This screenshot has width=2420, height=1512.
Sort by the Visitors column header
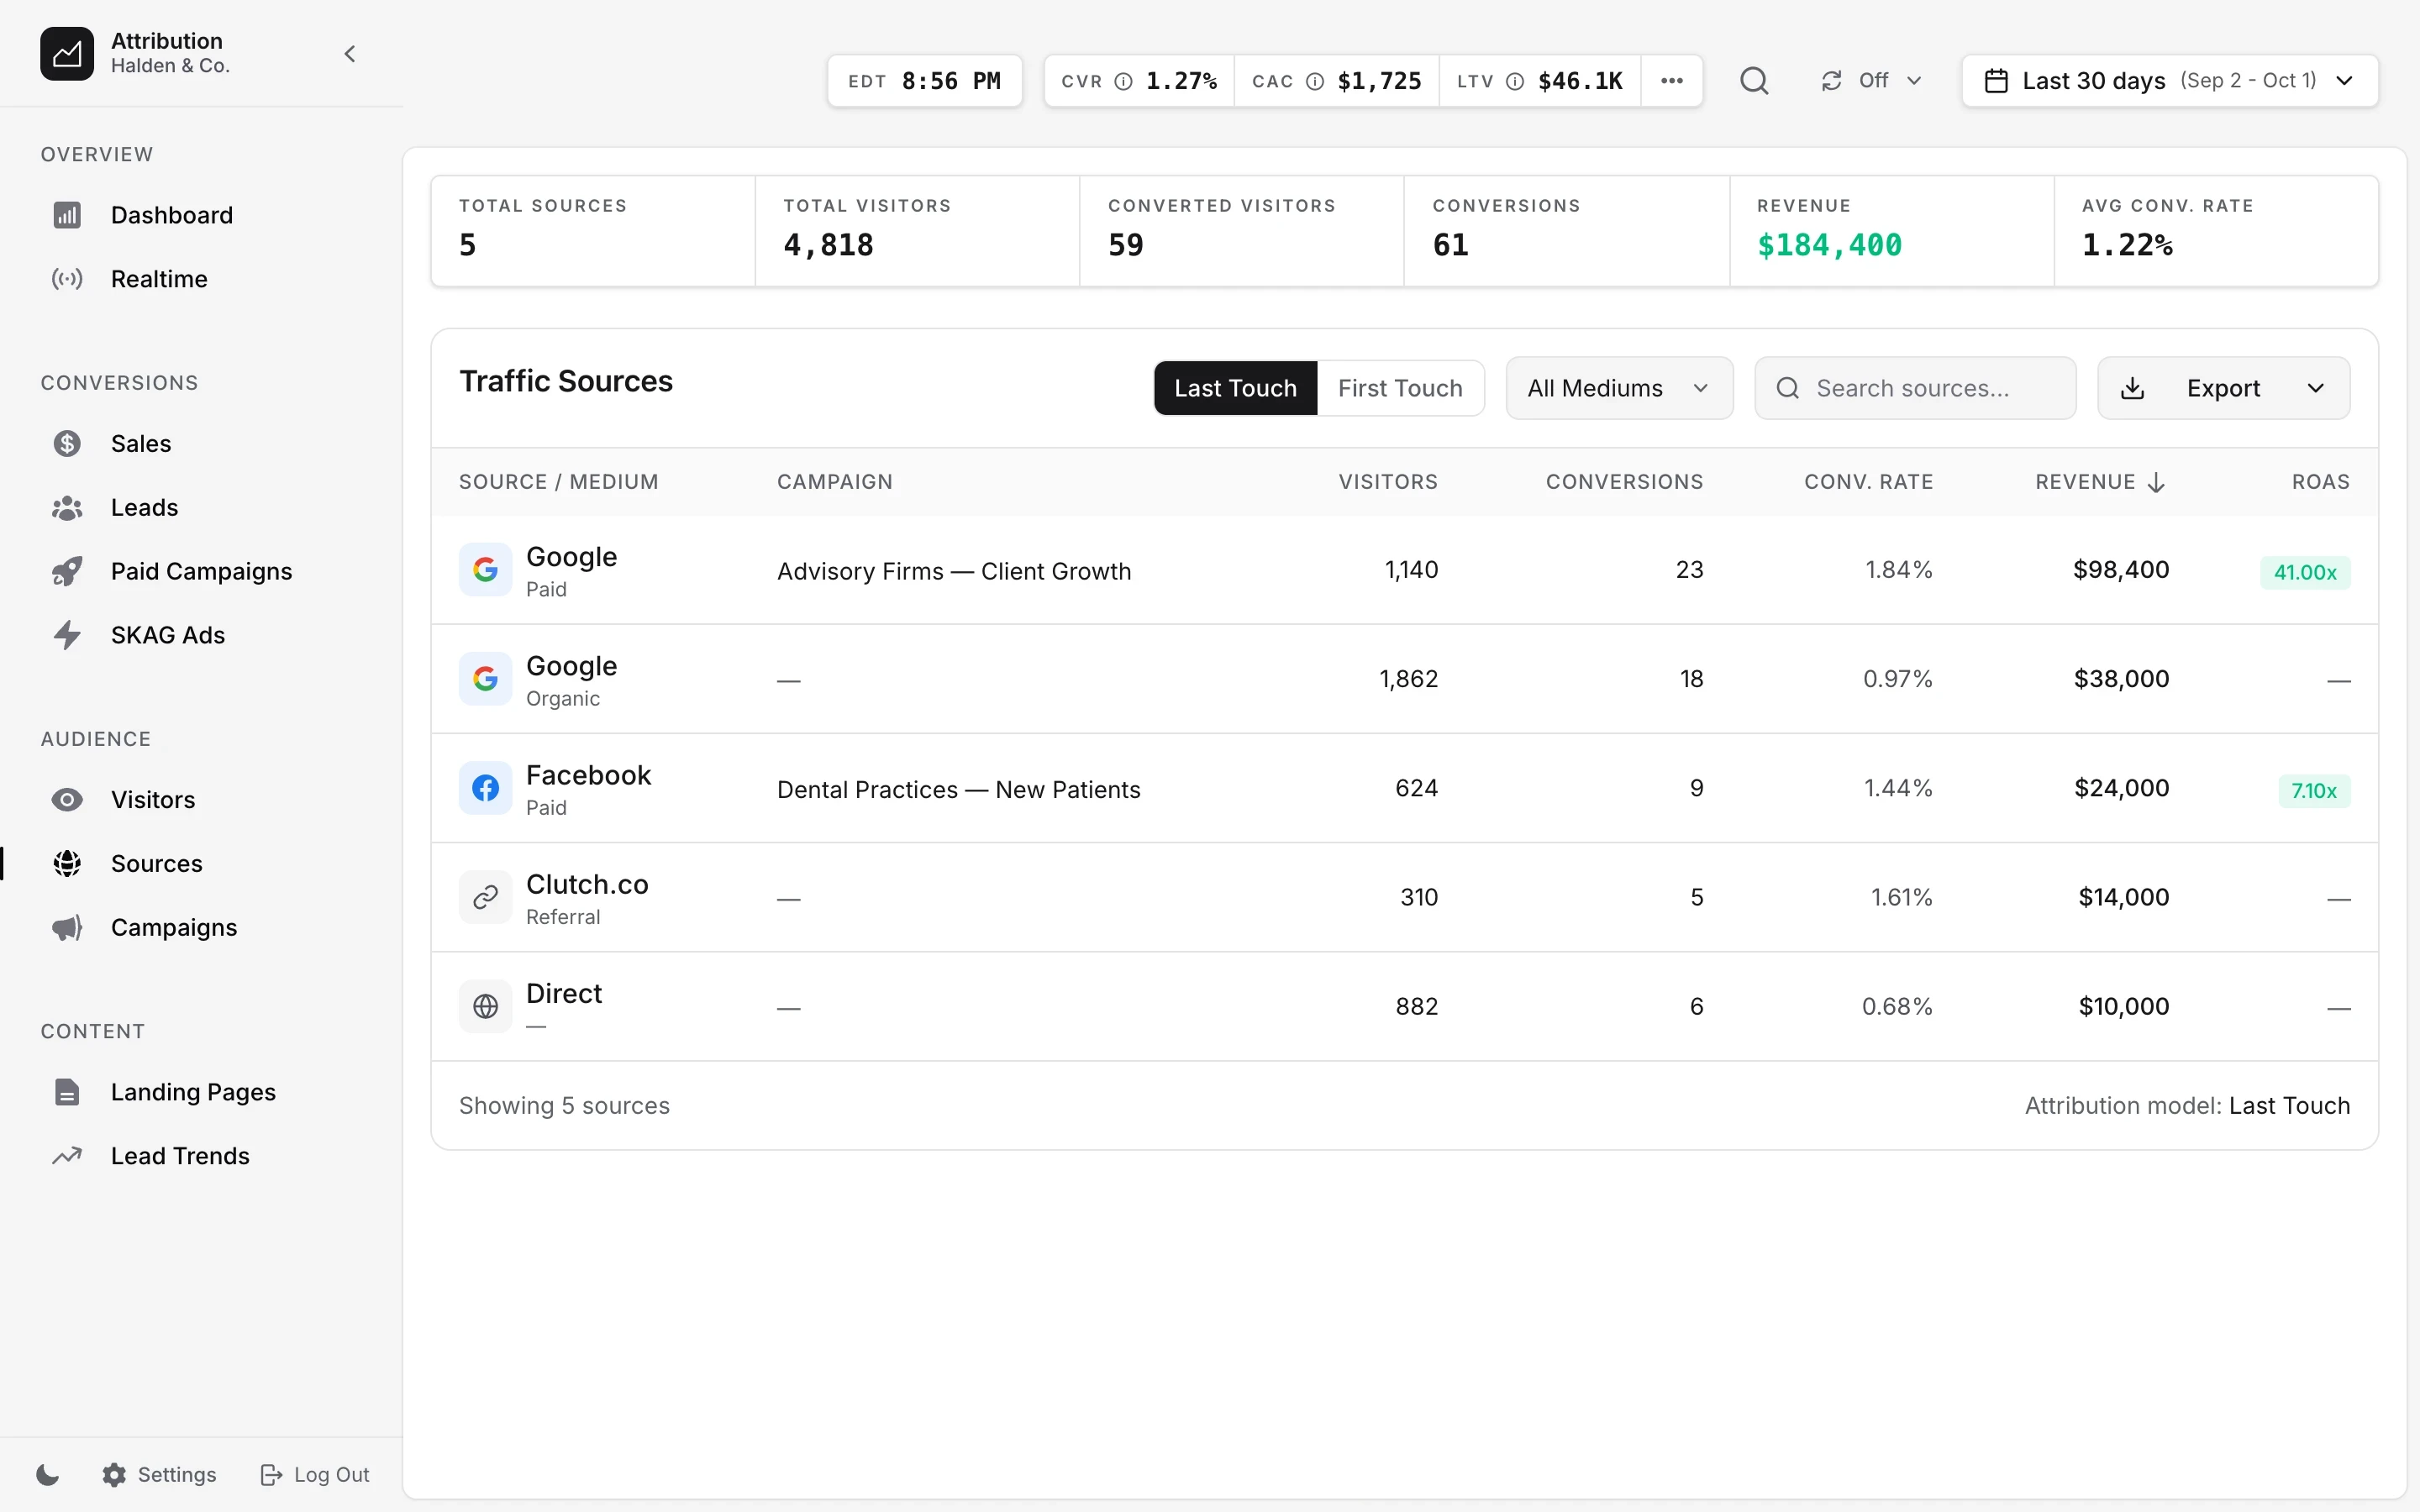[x=1388, y=482]
